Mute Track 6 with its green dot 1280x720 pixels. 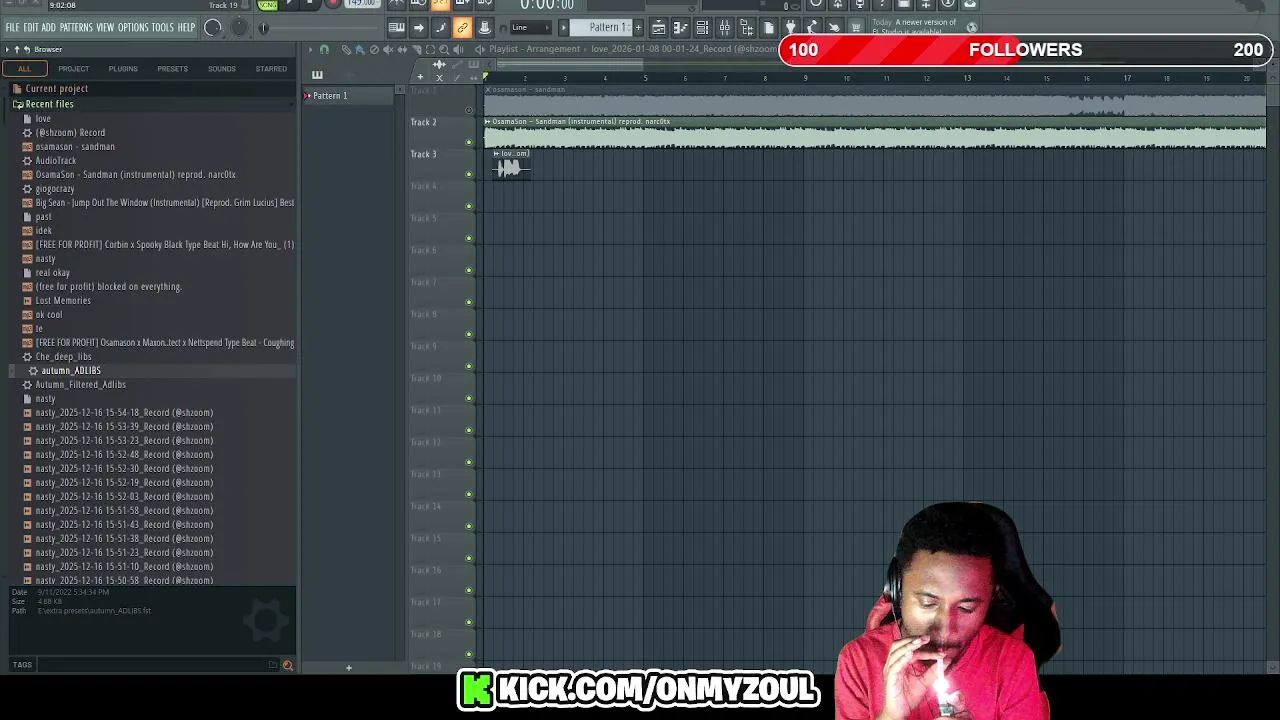(x=469, y=270)
